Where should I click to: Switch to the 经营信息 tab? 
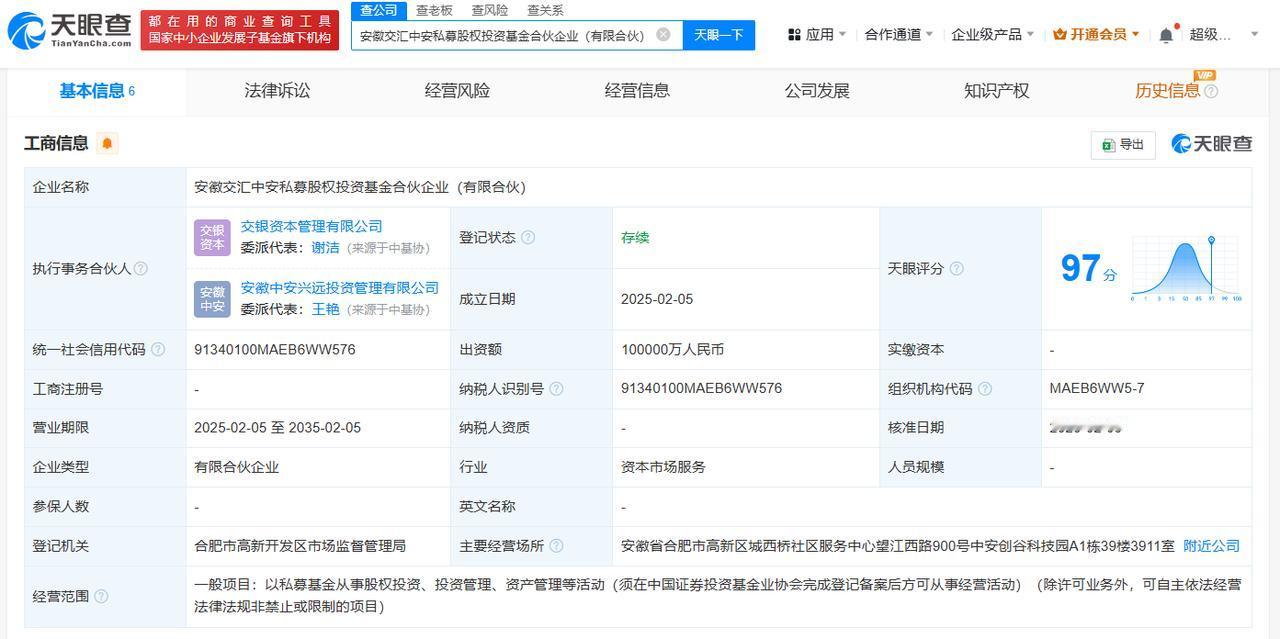tap(637, 91)
